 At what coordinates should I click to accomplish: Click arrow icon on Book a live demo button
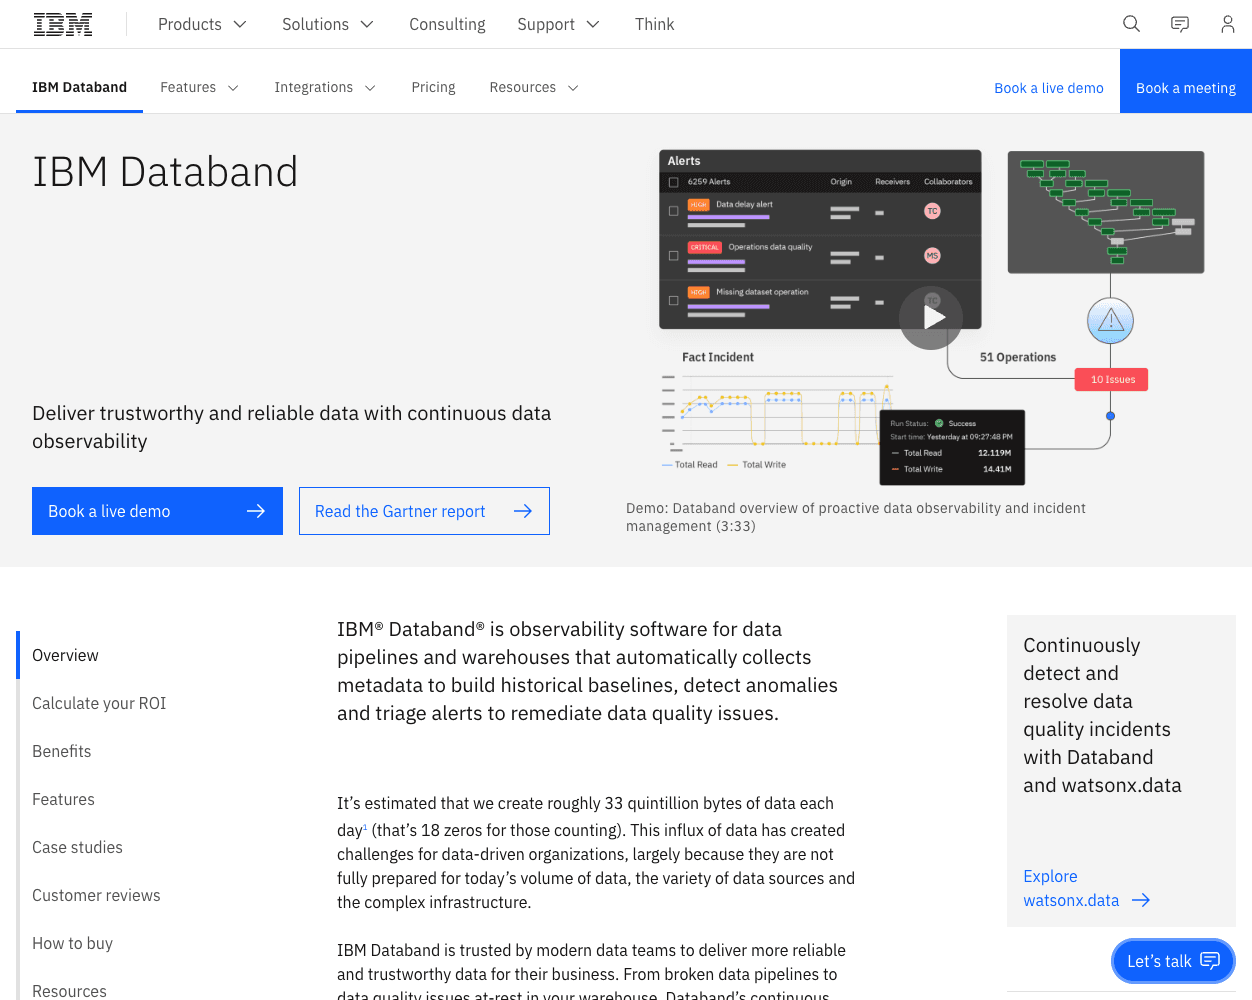tap(256, 511)
